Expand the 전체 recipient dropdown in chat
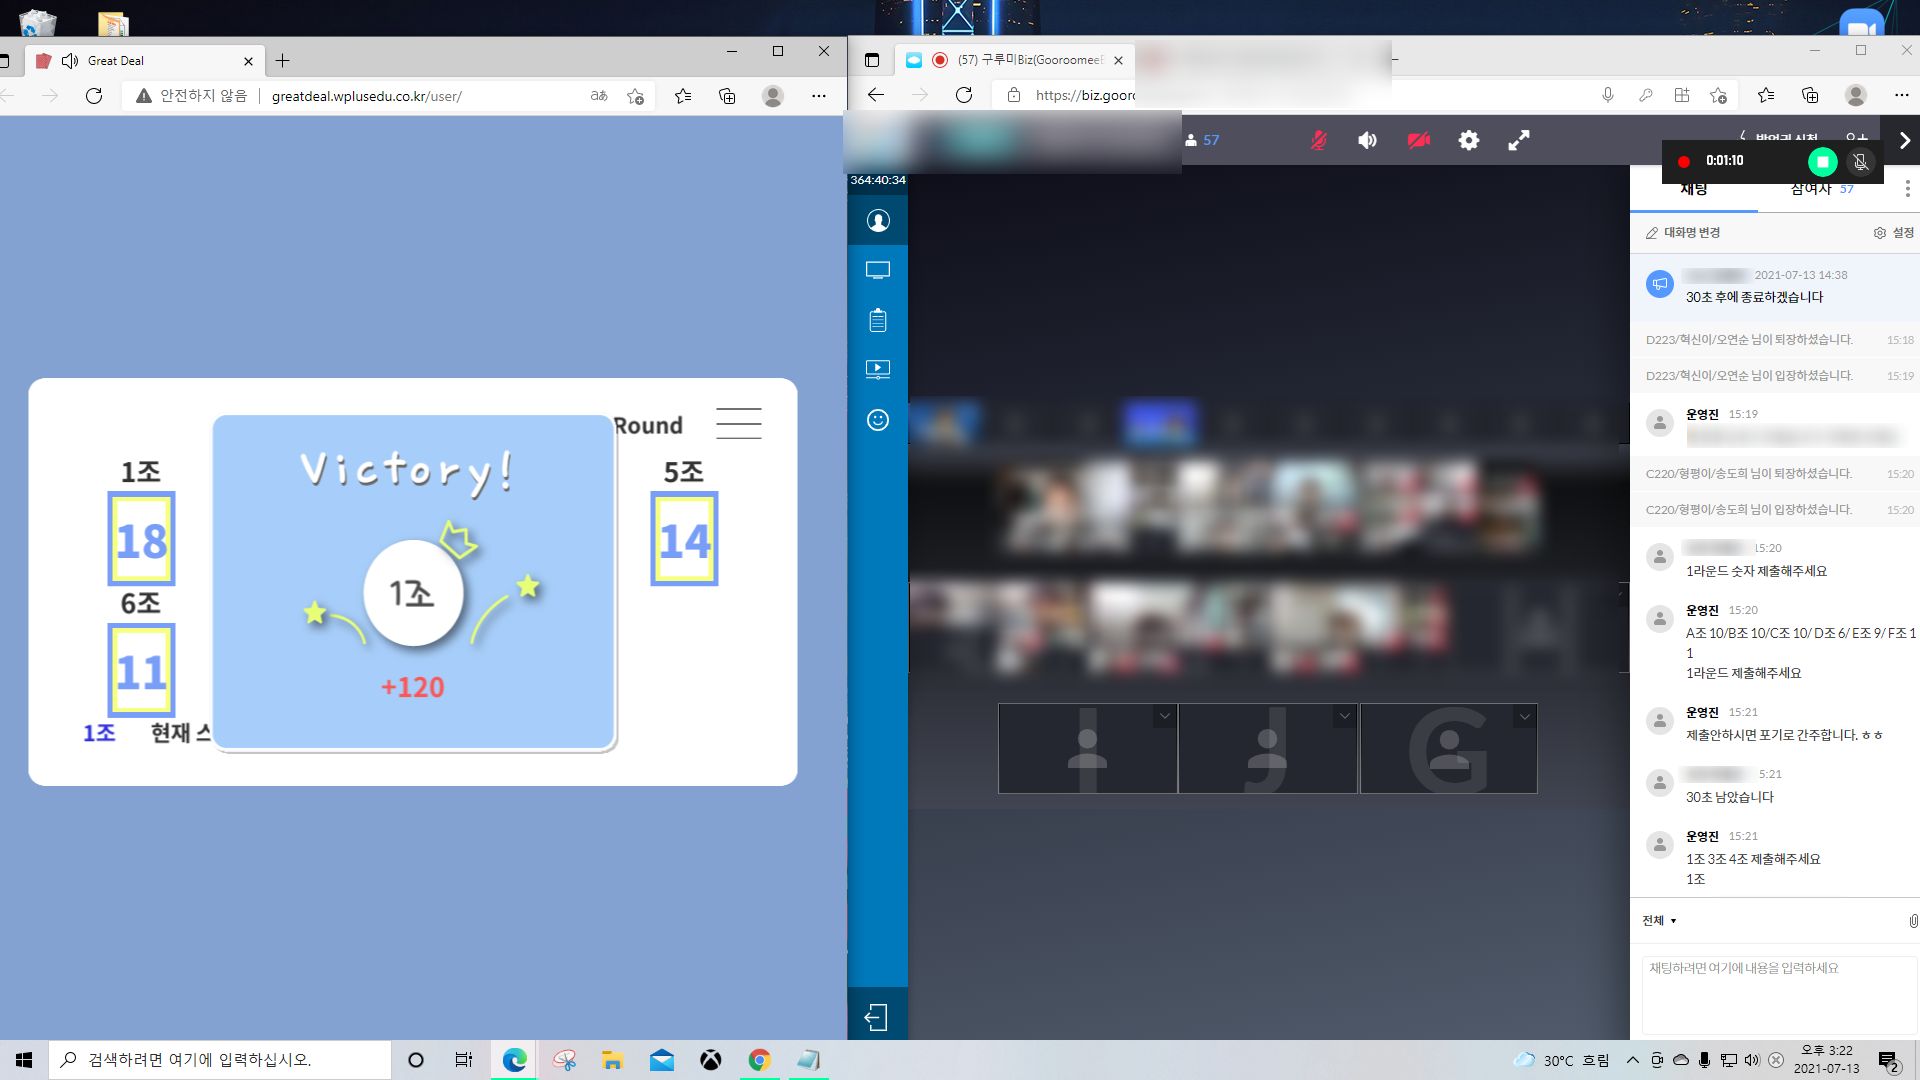 coord(1659,921)
